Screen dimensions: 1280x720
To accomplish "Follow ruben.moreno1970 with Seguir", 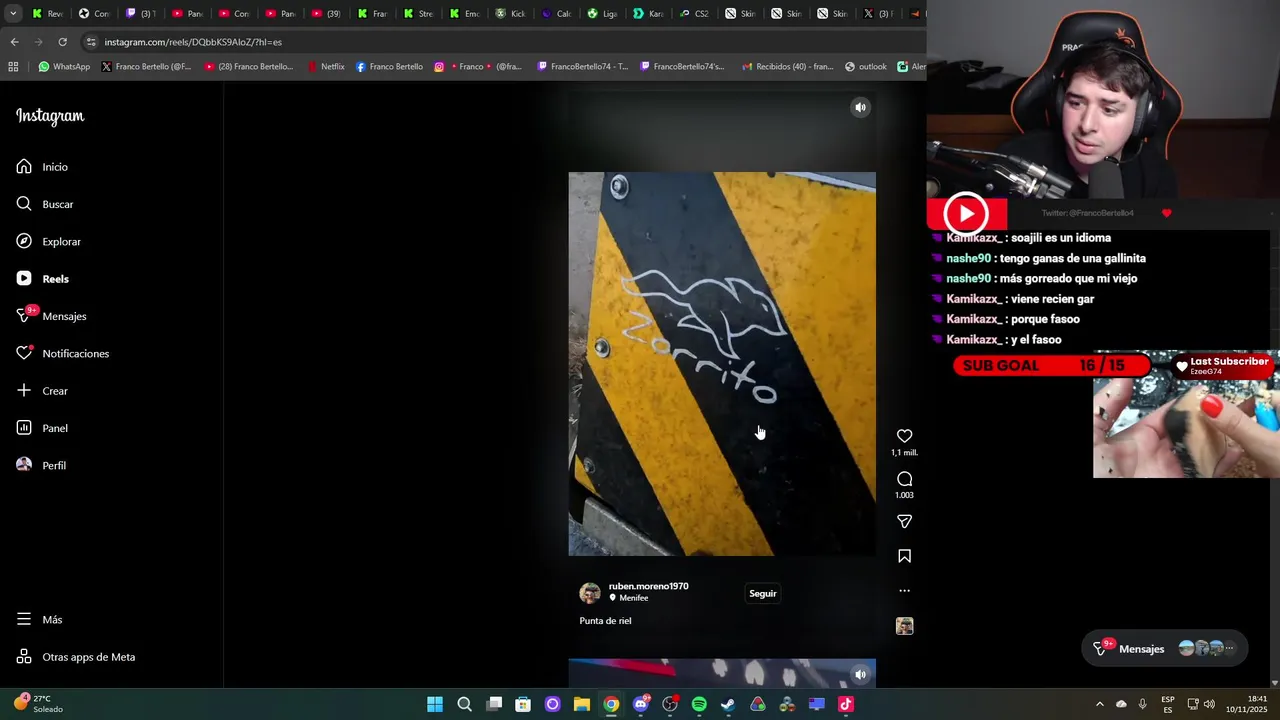I will click(x=762, y=593).
